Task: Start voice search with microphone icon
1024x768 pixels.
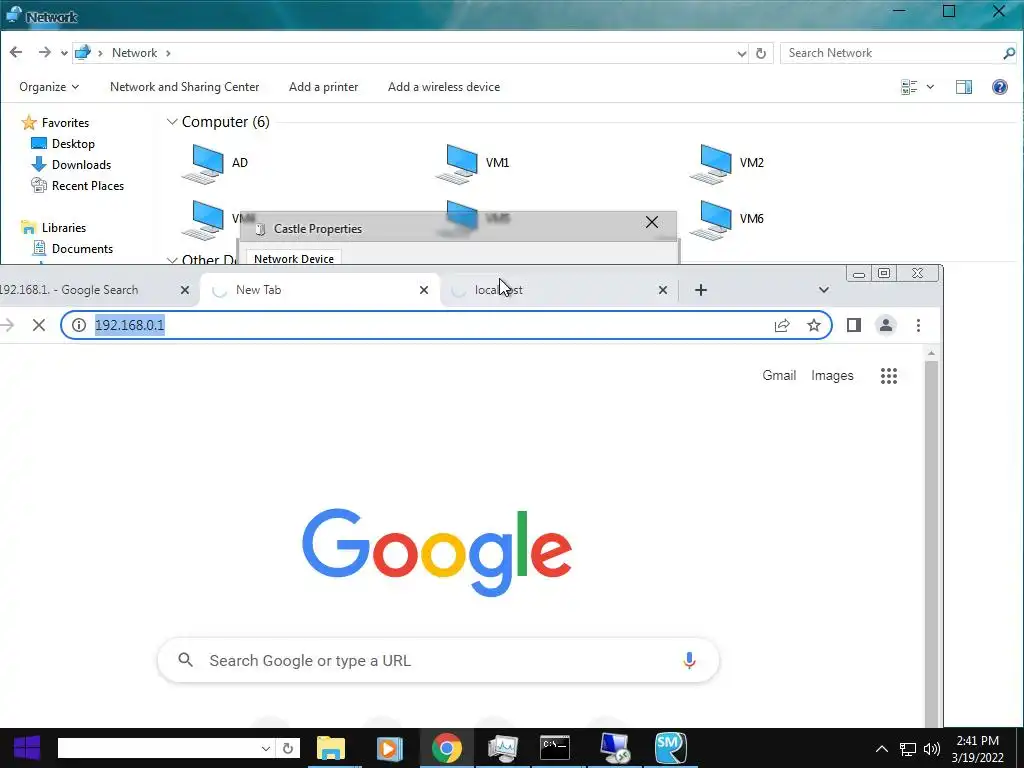Action: click(x=689, y=661)
